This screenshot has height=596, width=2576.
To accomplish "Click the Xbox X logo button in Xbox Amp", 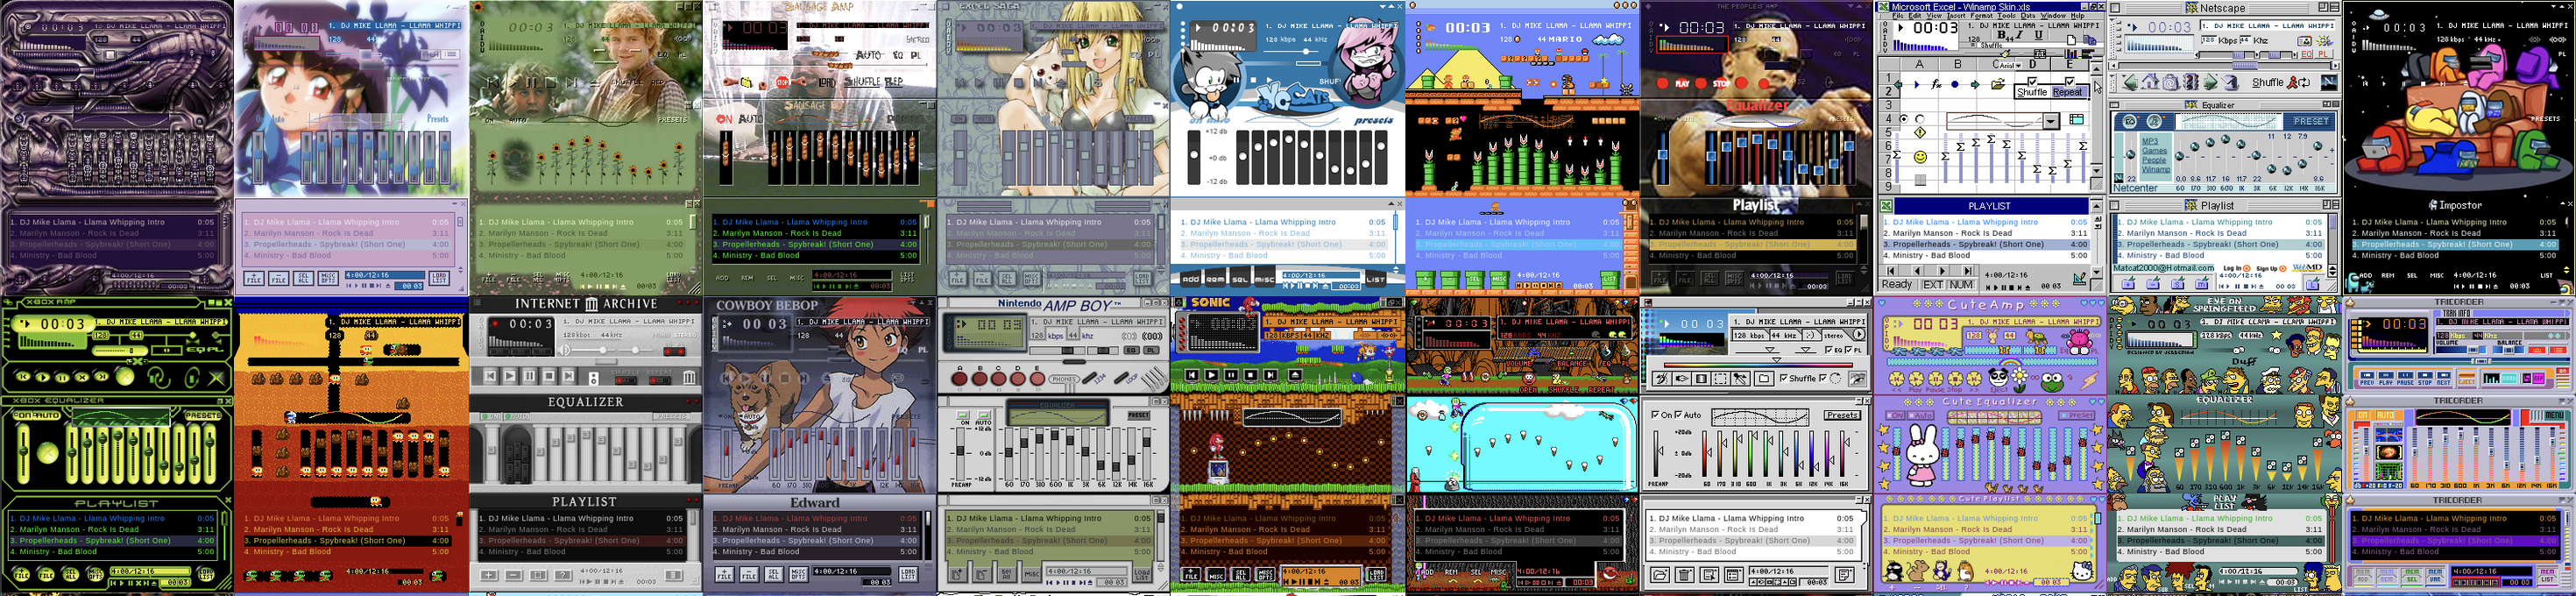I will point(216,377).
